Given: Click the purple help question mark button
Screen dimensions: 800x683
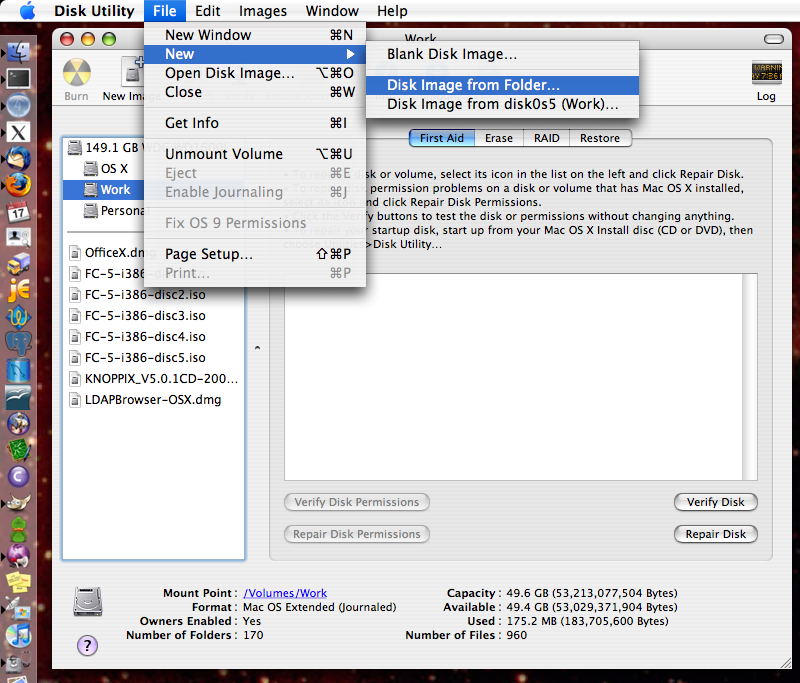Looking at the screenshot, I should (x=87, y=646).
